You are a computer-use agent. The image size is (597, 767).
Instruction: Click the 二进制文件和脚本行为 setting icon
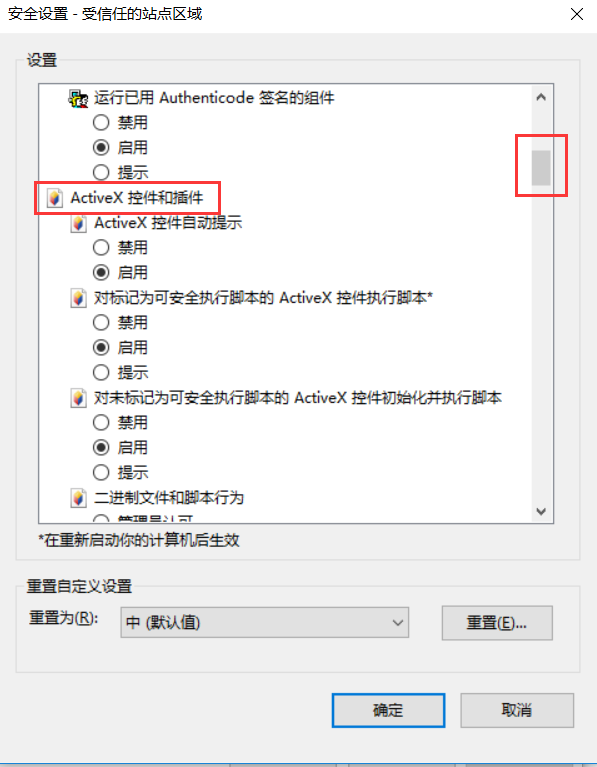pos(78,498)
